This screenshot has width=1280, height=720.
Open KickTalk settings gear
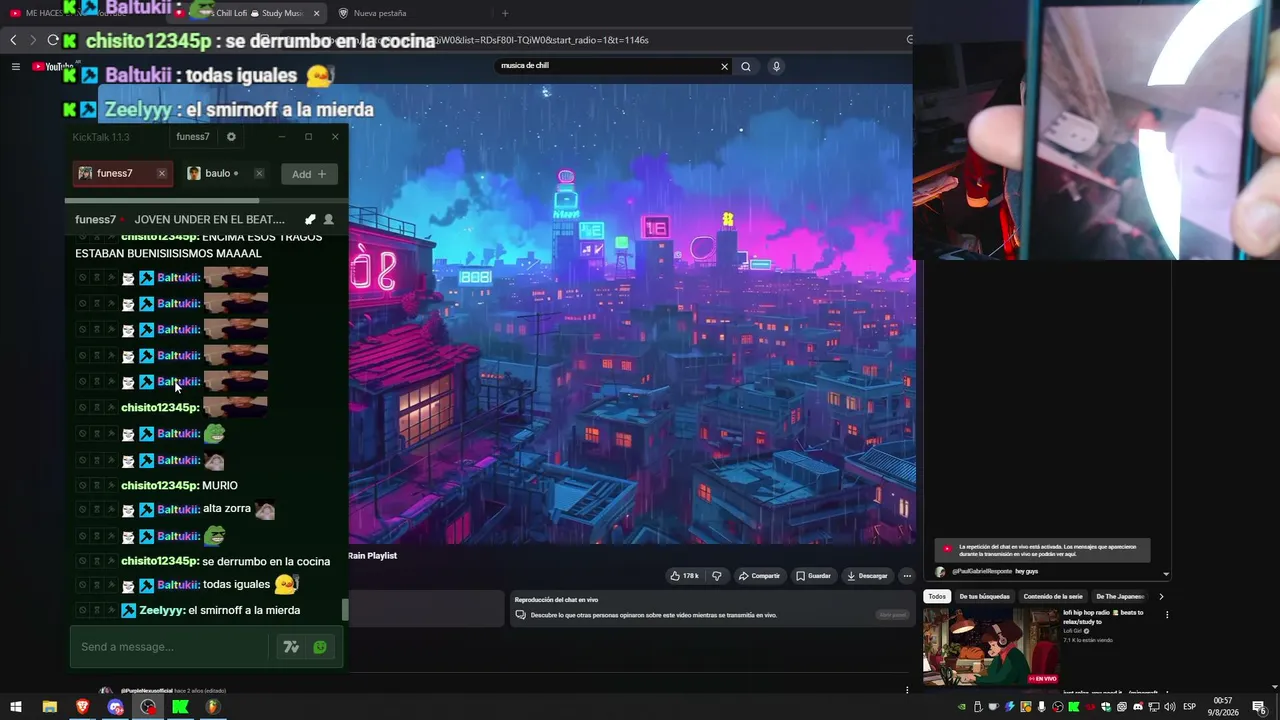231,137
